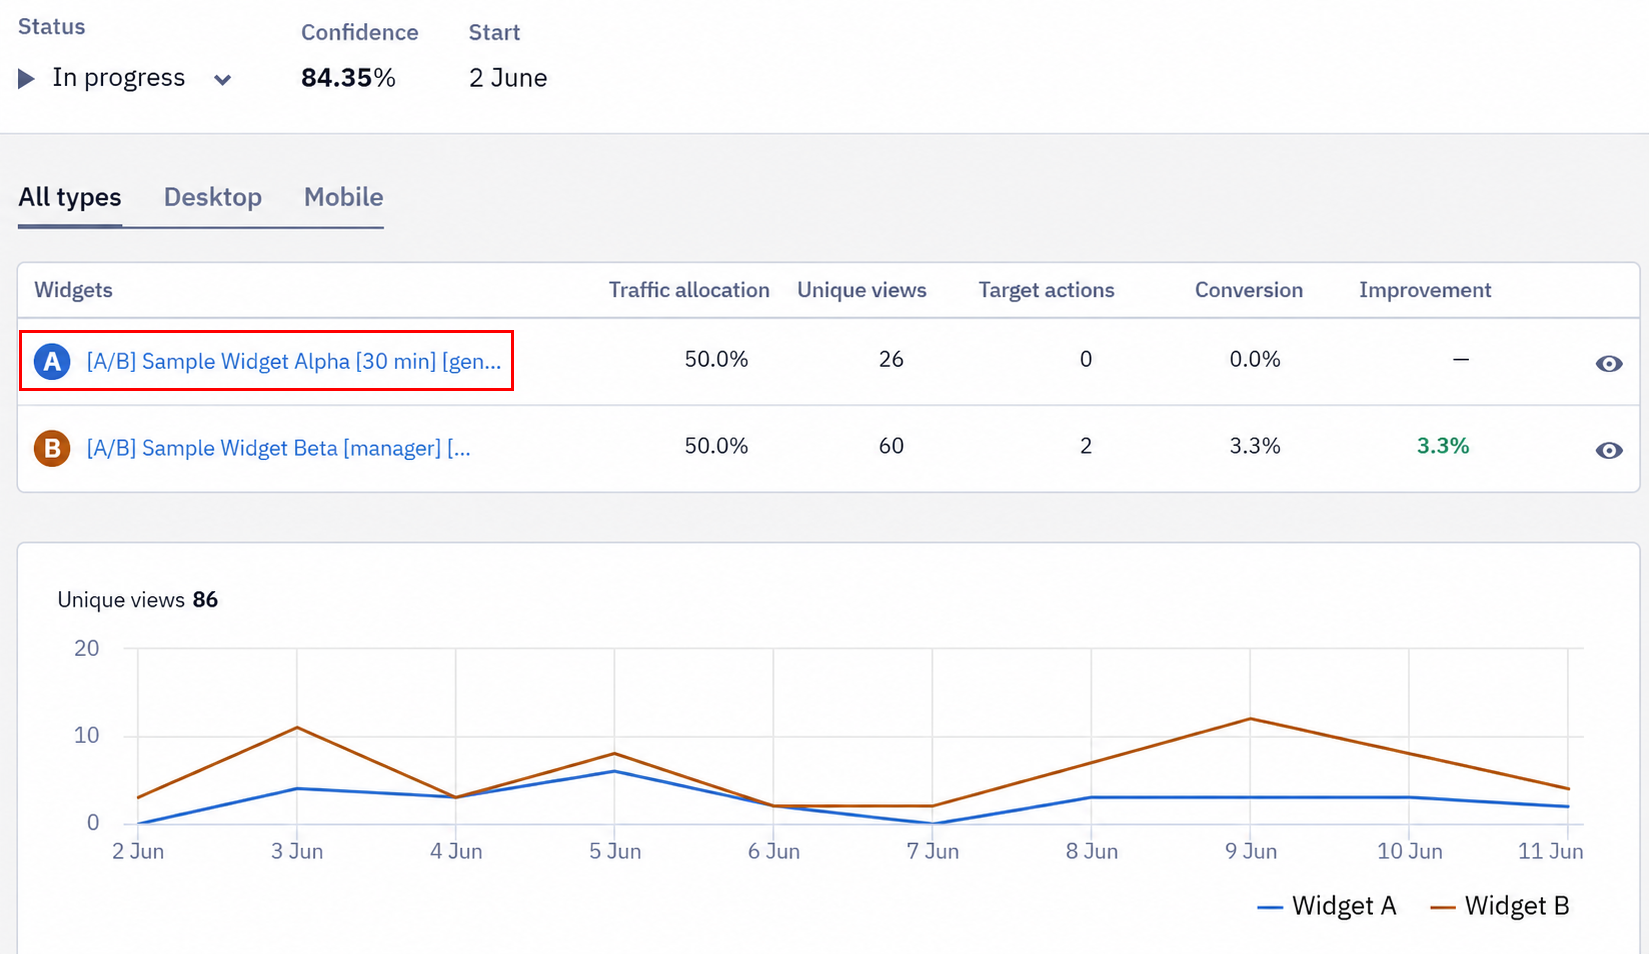Toggle Widget B series in chart legend
The height and width of the screenshot is (954, 1649).
[x=1500, y=906]
